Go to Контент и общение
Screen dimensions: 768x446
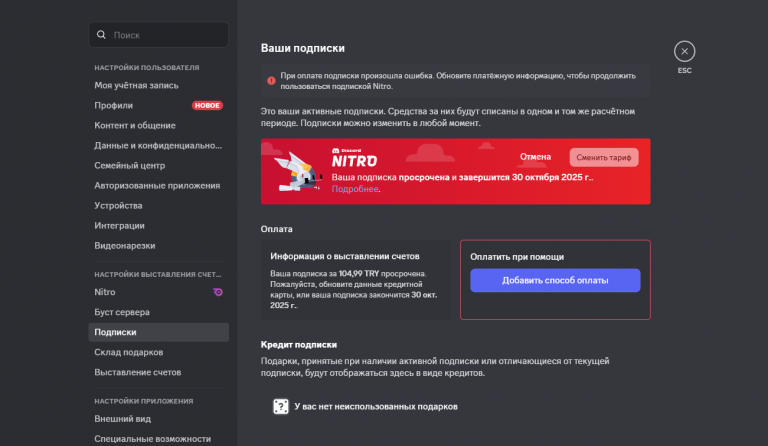tap(158, 125)
